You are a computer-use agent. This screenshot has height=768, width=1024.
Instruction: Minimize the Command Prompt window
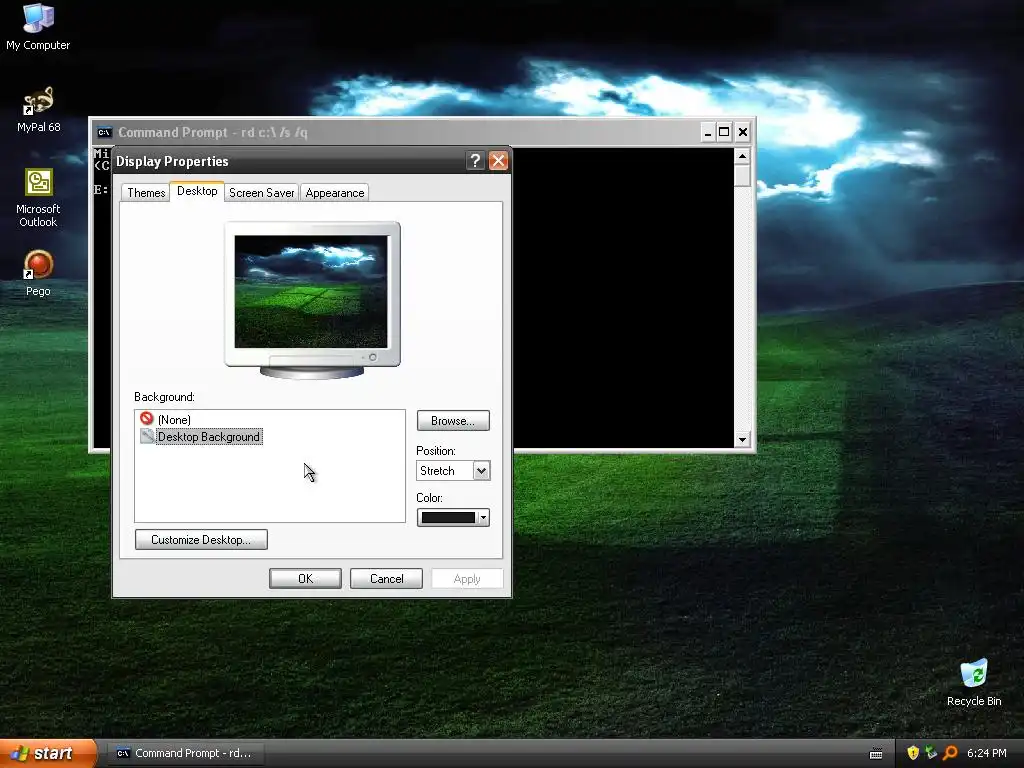(x=707, y=133)
